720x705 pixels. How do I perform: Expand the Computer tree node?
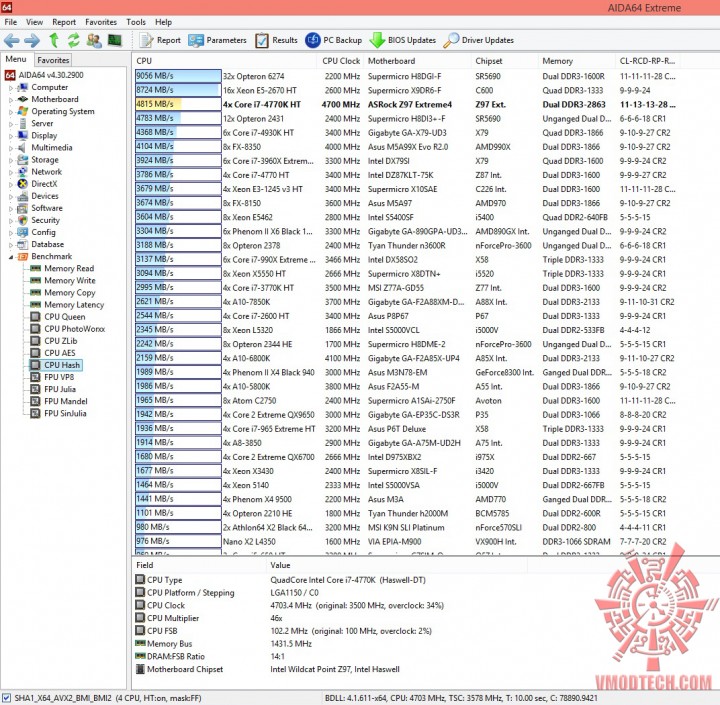coord(11,88)
